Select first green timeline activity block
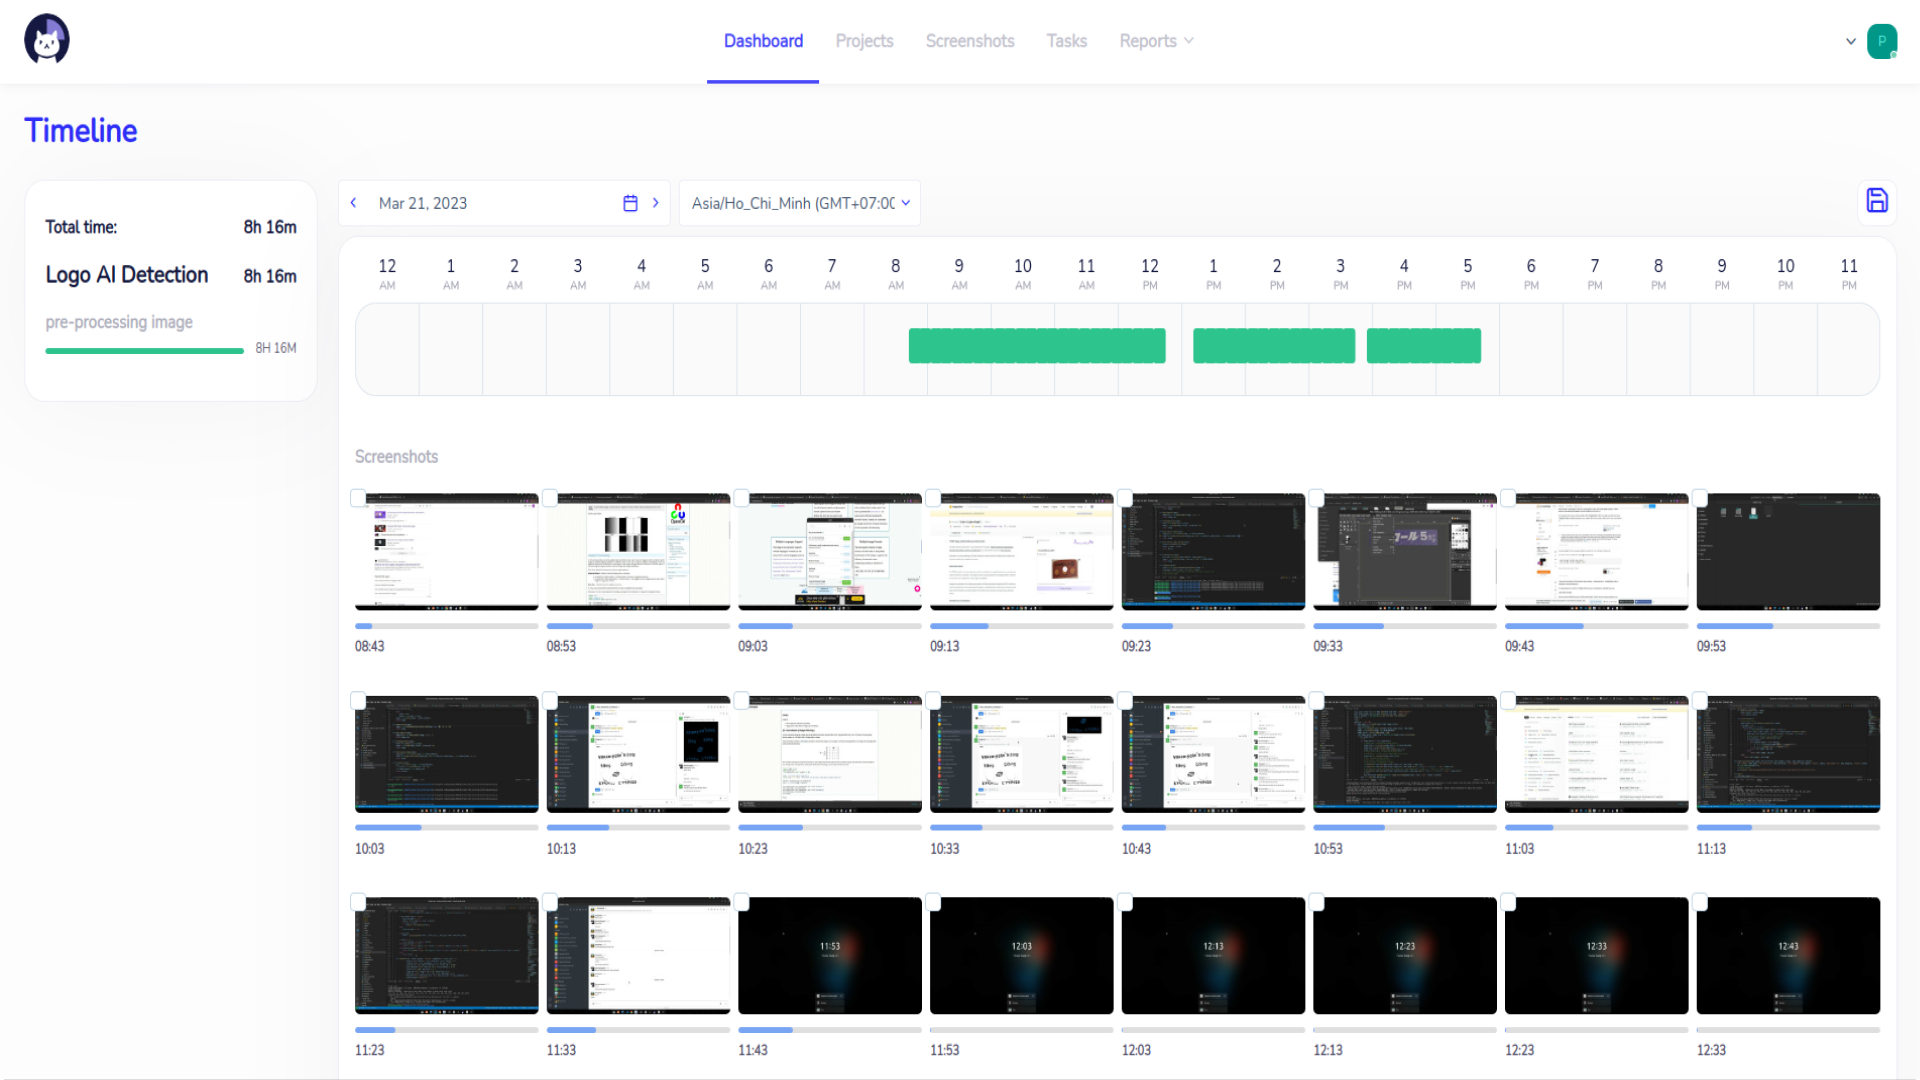 tap(1036, 346)
